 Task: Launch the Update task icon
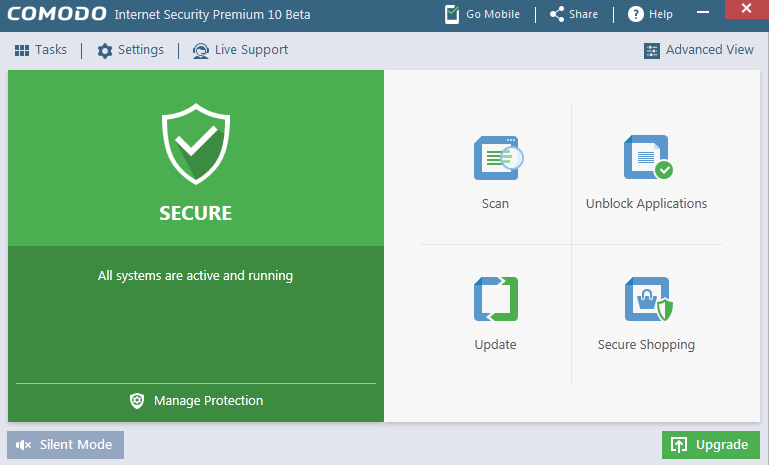[x=496, y=299]
